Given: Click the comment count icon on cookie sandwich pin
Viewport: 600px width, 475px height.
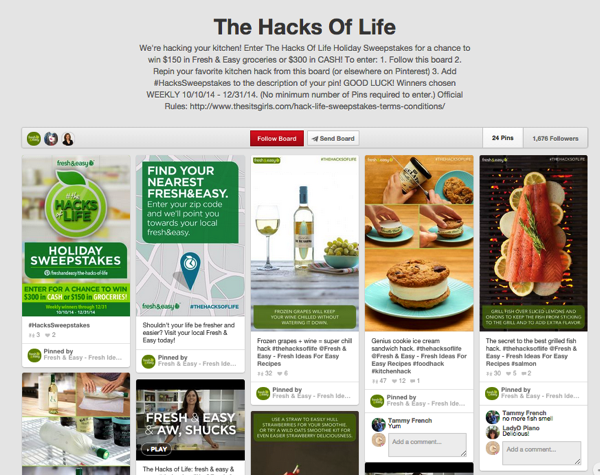Looking at the screenshot, I should tap(412, 381).
